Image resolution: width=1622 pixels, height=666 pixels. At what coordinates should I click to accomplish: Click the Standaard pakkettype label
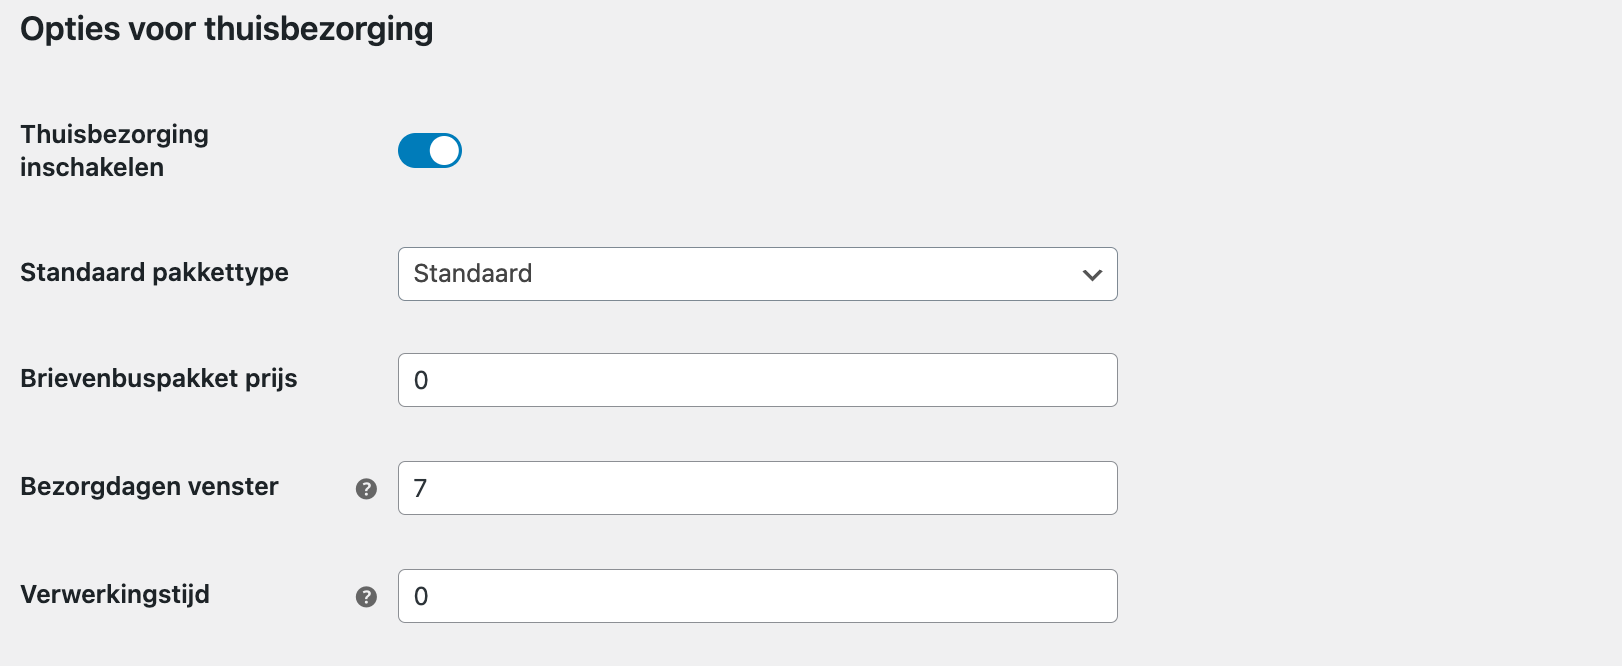(154, 272)
